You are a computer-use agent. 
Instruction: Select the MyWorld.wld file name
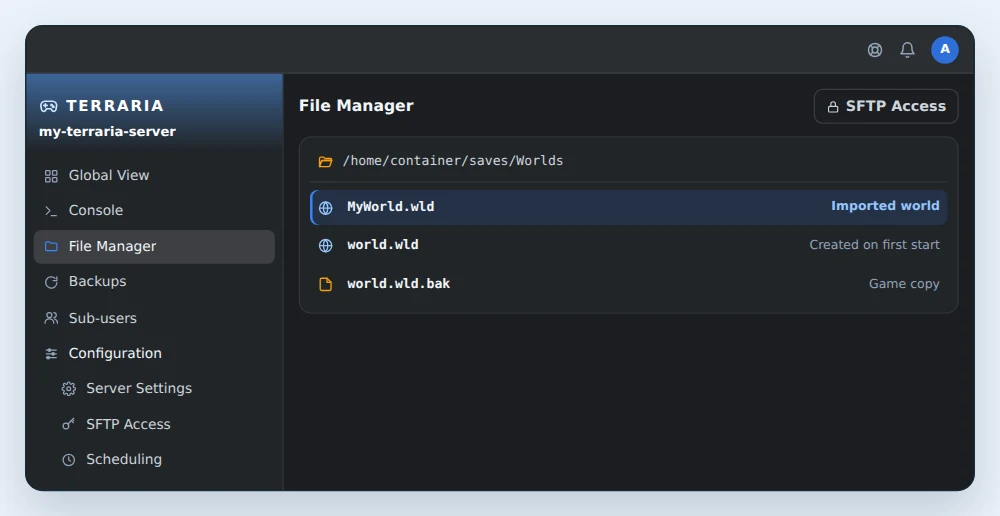point(390,207)
